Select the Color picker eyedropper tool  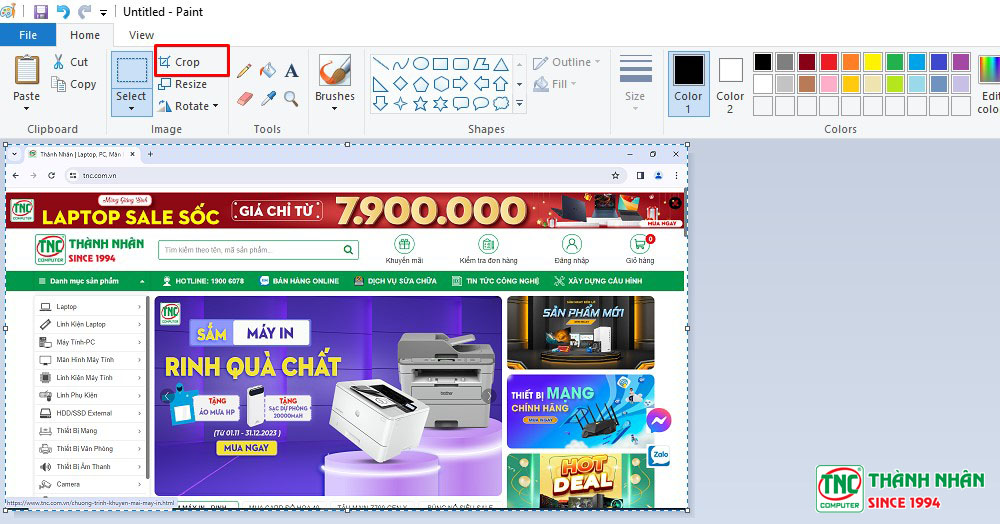[268, 99]
